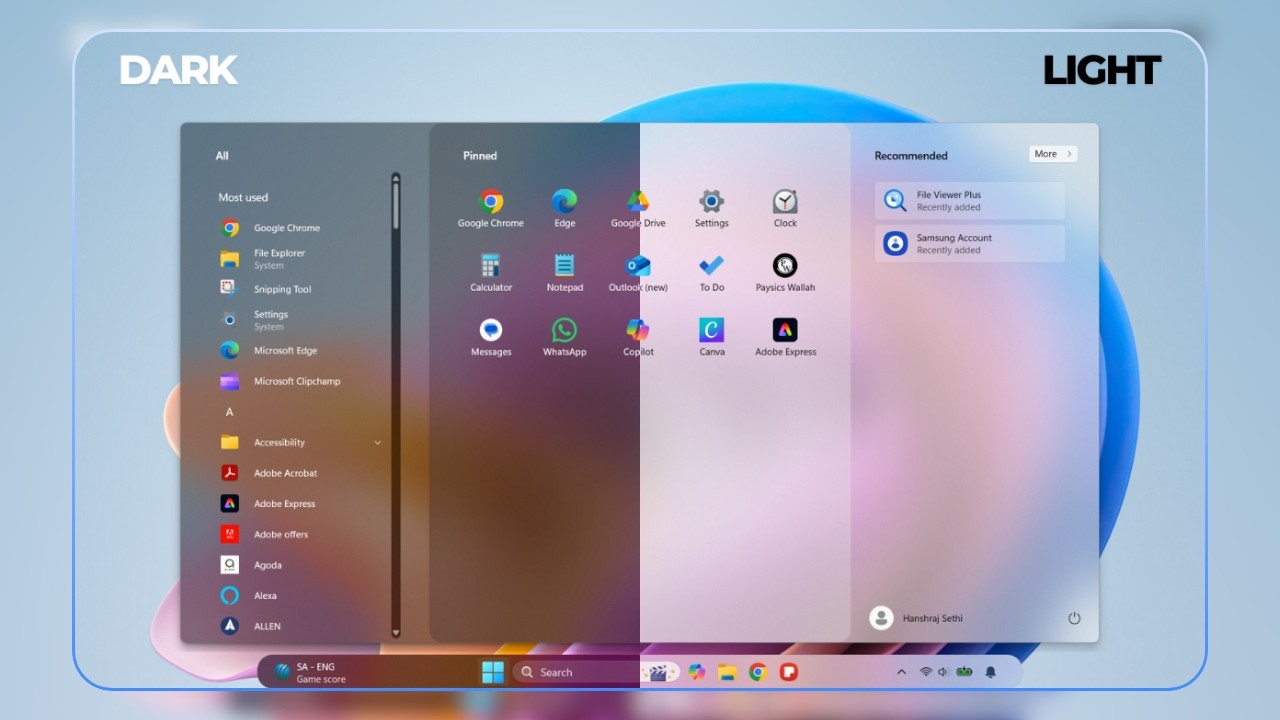Open Paysics Wallah app
Viewport: 1280px width, 720px height.
[785, 273]
